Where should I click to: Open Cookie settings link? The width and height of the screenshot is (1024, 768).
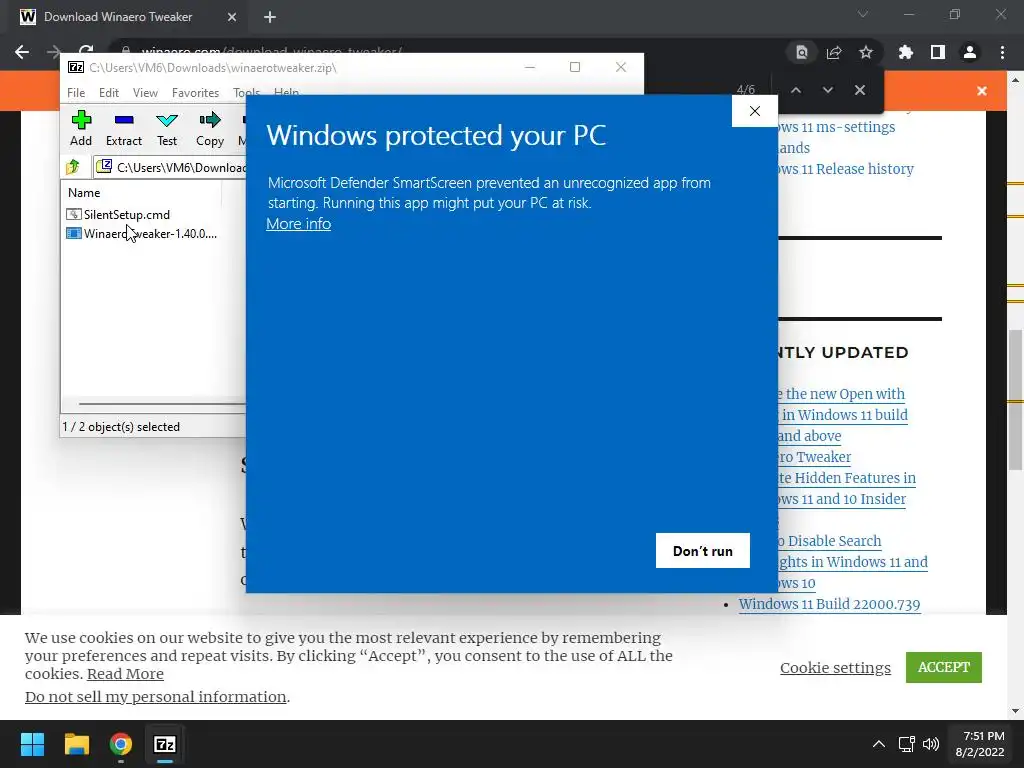[x=835, y=667]
